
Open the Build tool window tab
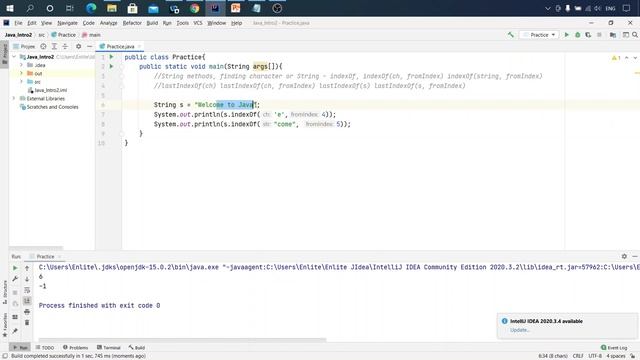pos(137,348)
